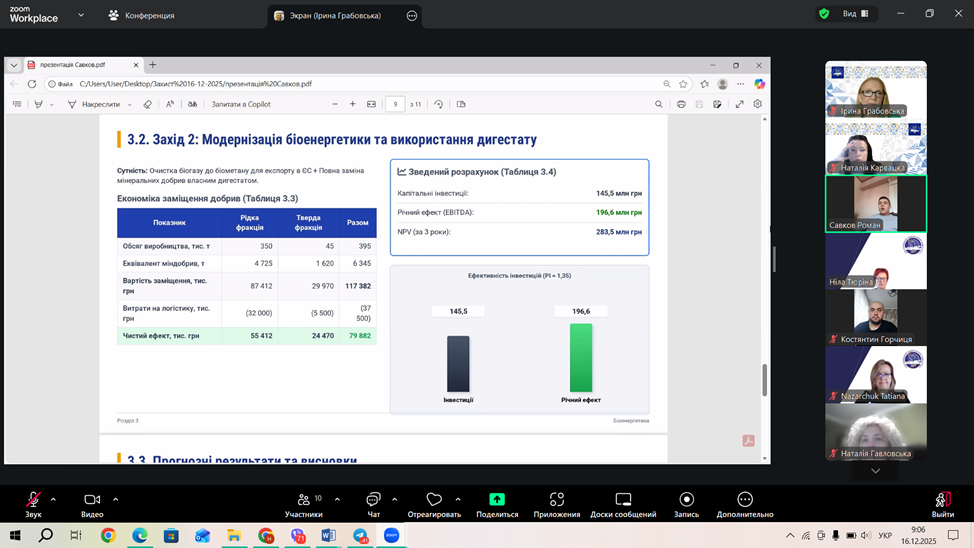Open the Вид layout dropdown
Screen dimensions: 974x548
[856, 14]
